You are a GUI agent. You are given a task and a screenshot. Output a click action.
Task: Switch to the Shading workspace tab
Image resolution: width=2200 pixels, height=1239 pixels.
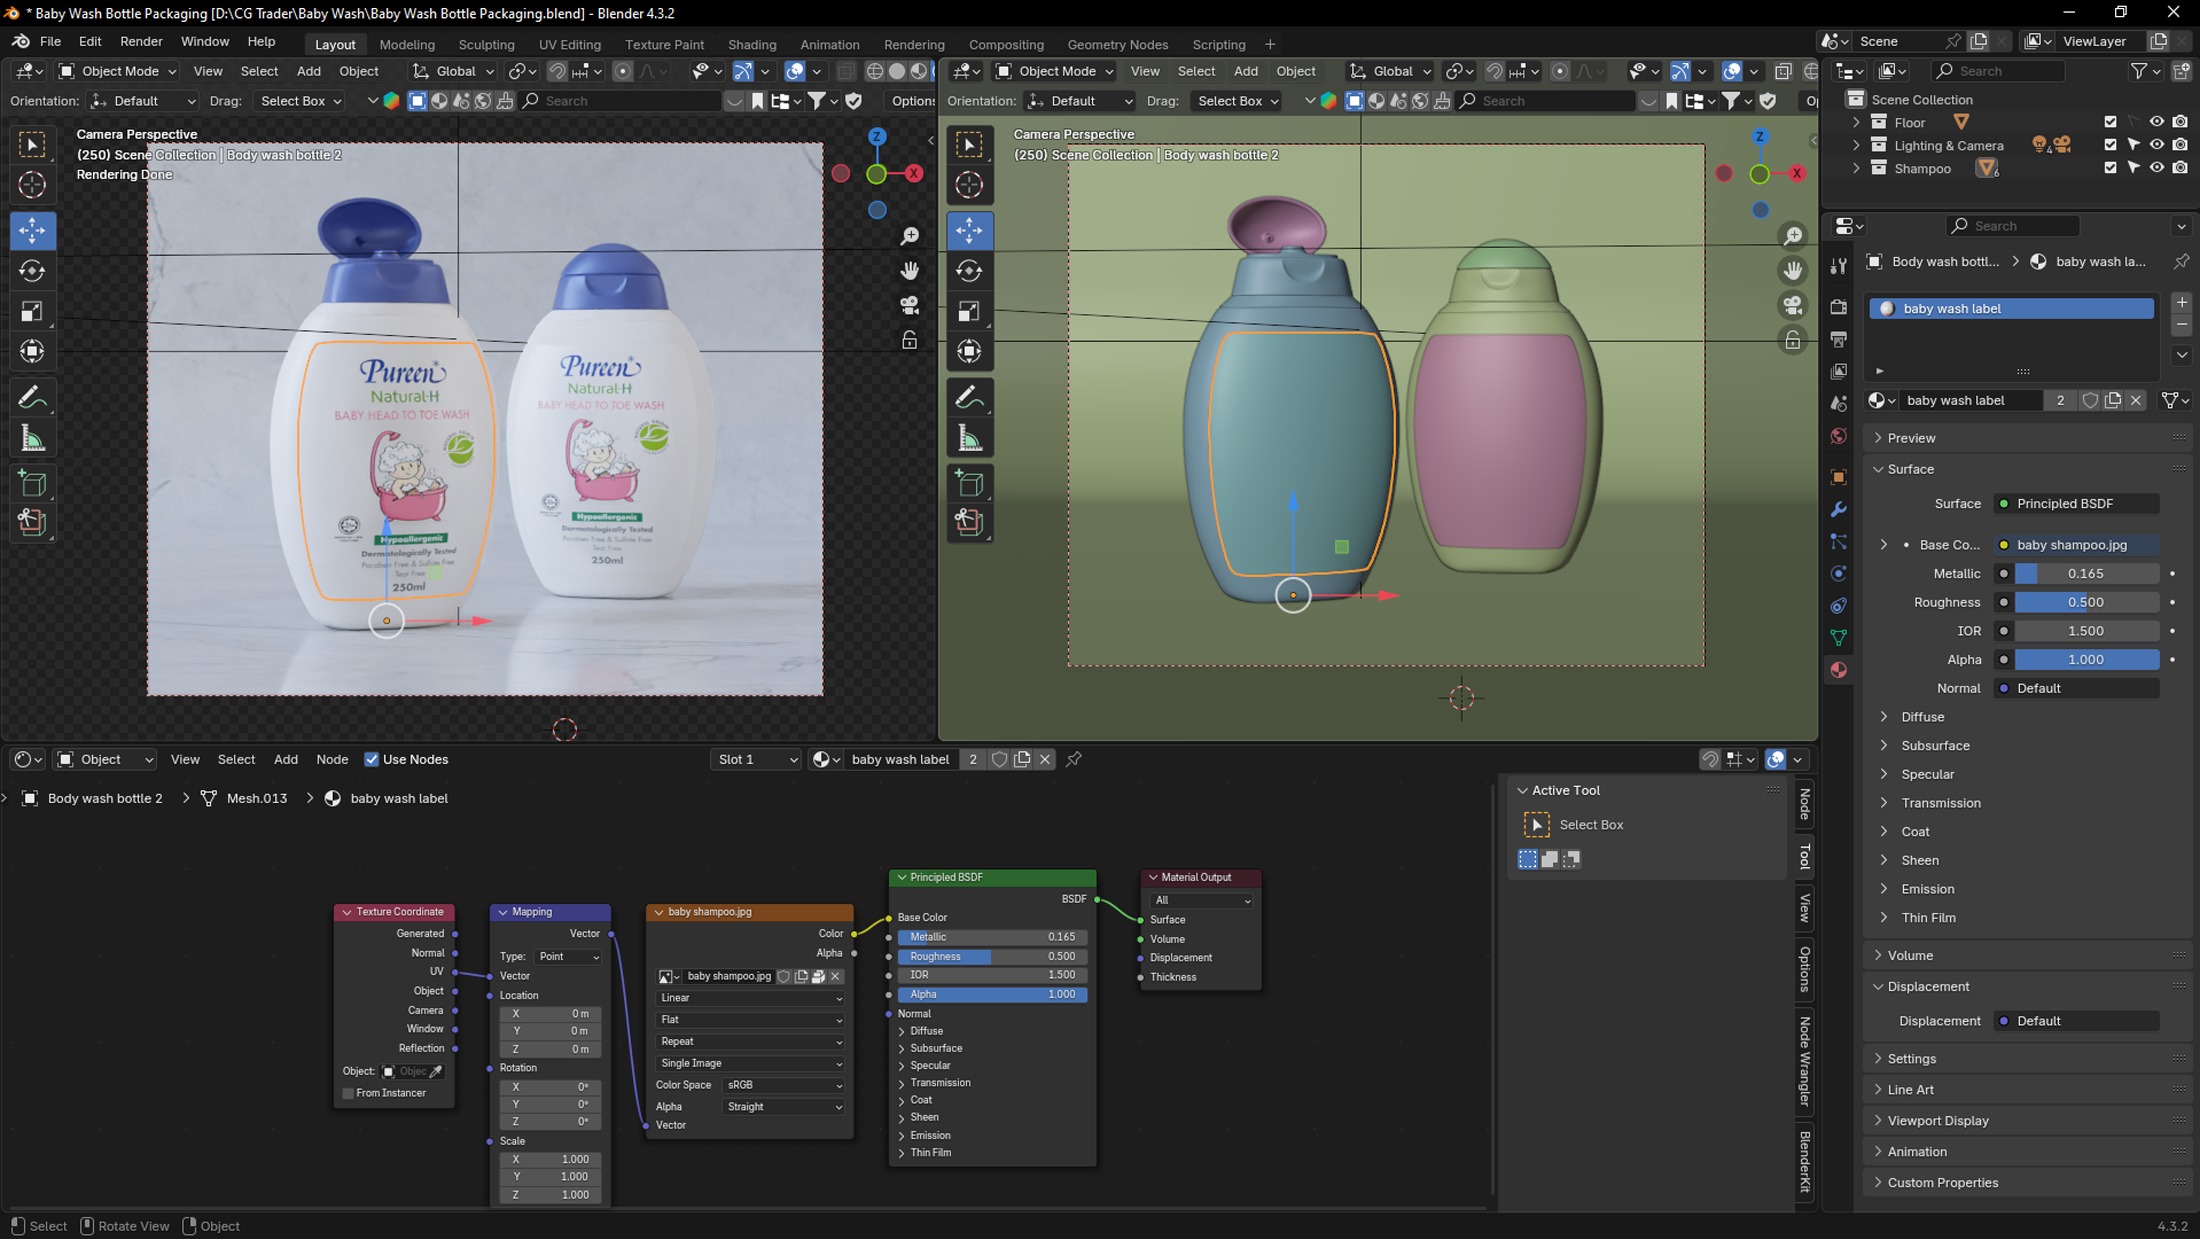(x=751, y=44)
